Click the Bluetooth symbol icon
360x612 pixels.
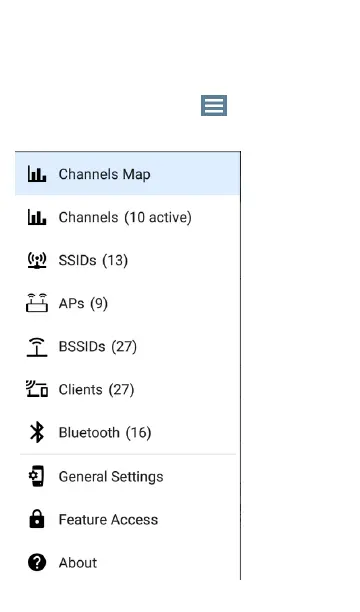(x=37, y=432)
